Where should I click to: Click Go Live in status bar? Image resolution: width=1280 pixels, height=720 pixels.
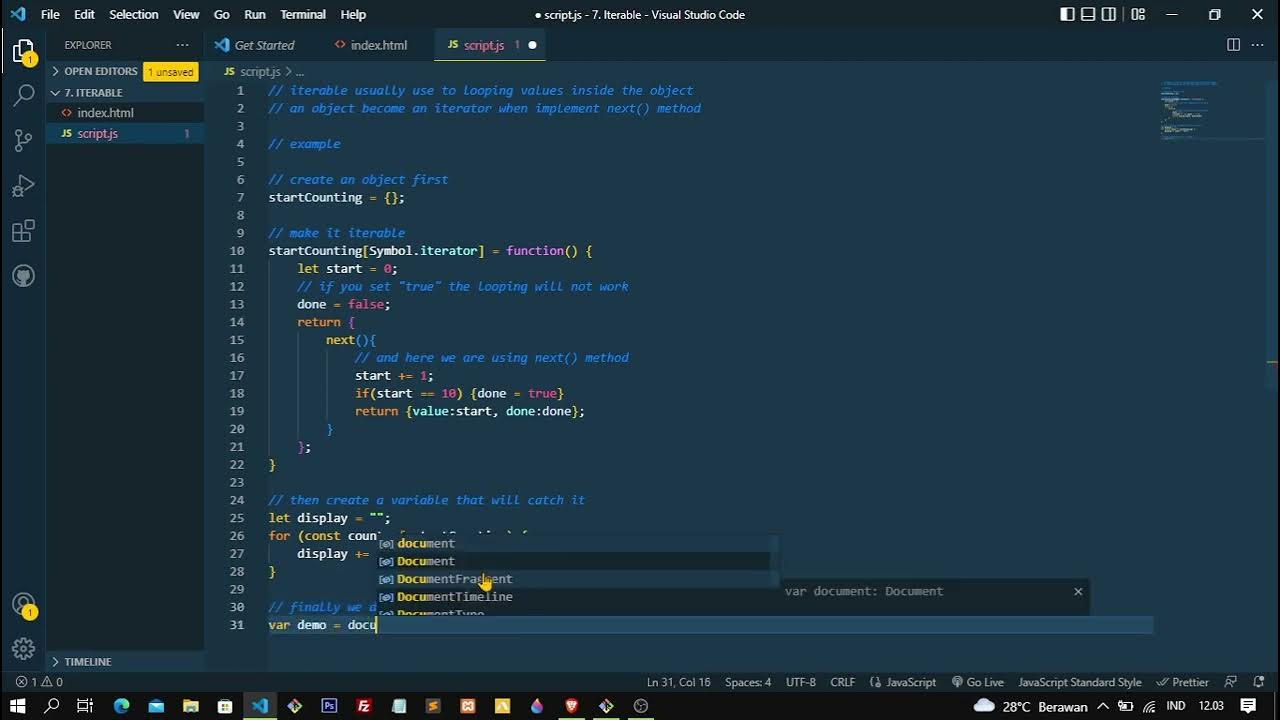click(x=977, y=682)
